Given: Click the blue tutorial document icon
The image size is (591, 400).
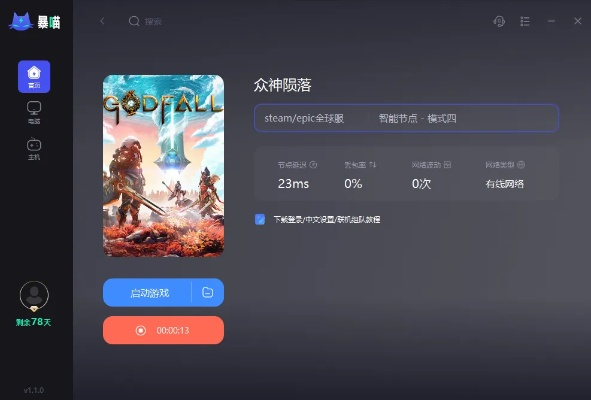Looking at the screenshot, I should pyautogui.click(x=260, y=219).
